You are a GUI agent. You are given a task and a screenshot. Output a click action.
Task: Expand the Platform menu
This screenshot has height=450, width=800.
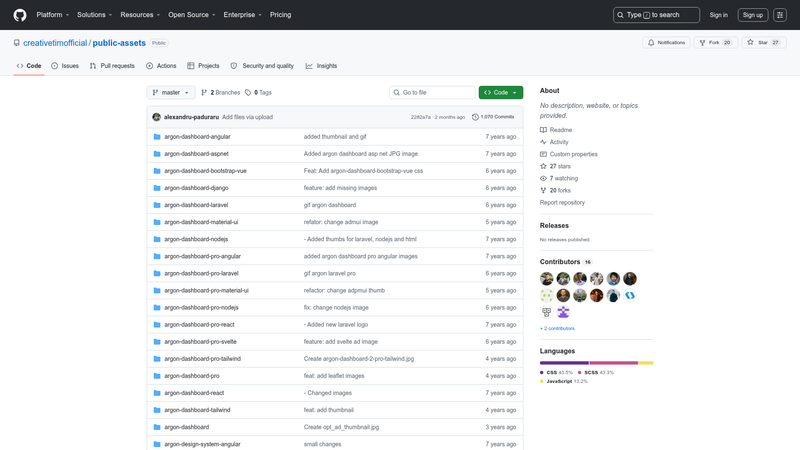53,15
